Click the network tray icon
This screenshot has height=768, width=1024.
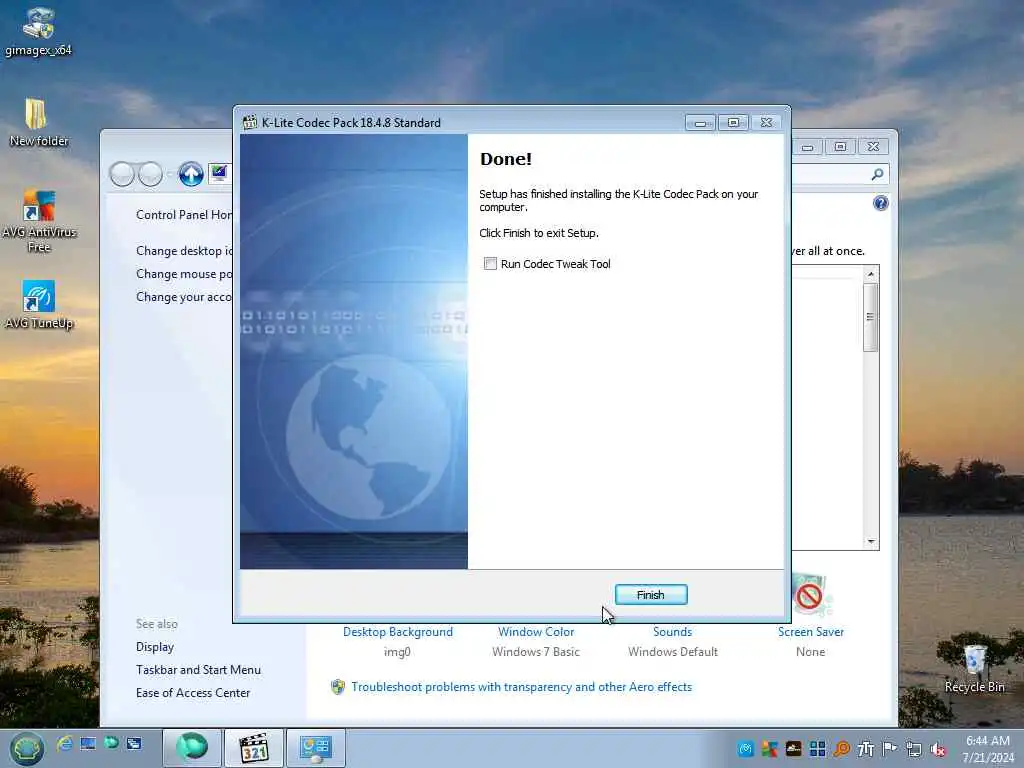click(914, 749)
